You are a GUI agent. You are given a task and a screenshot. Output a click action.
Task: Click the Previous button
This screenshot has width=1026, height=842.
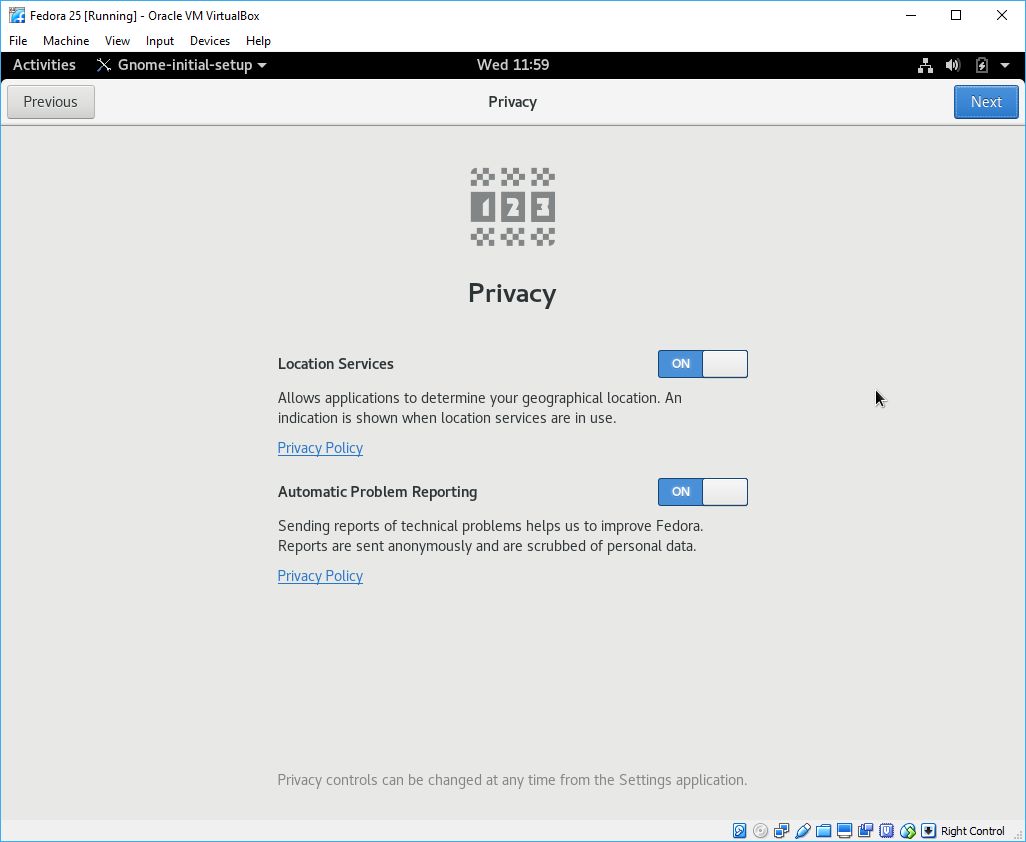pyautogui.click(x=50, y=102)
